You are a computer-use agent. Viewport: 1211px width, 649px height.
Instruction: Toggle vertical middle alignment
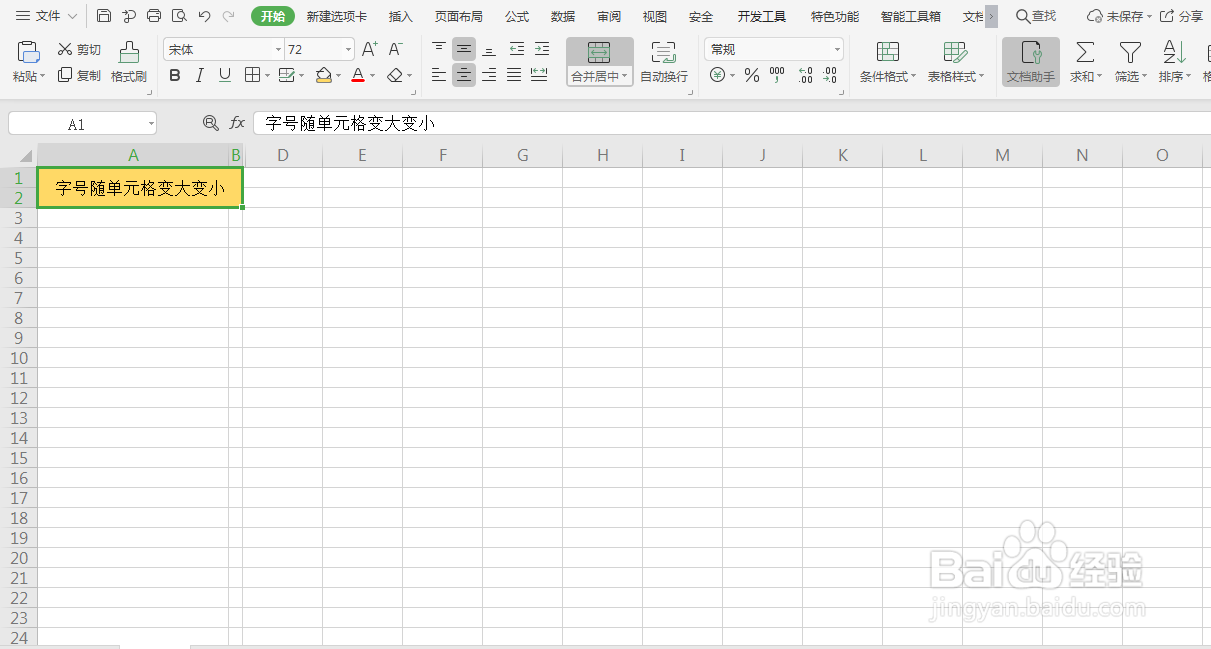(x=464, y=49)
